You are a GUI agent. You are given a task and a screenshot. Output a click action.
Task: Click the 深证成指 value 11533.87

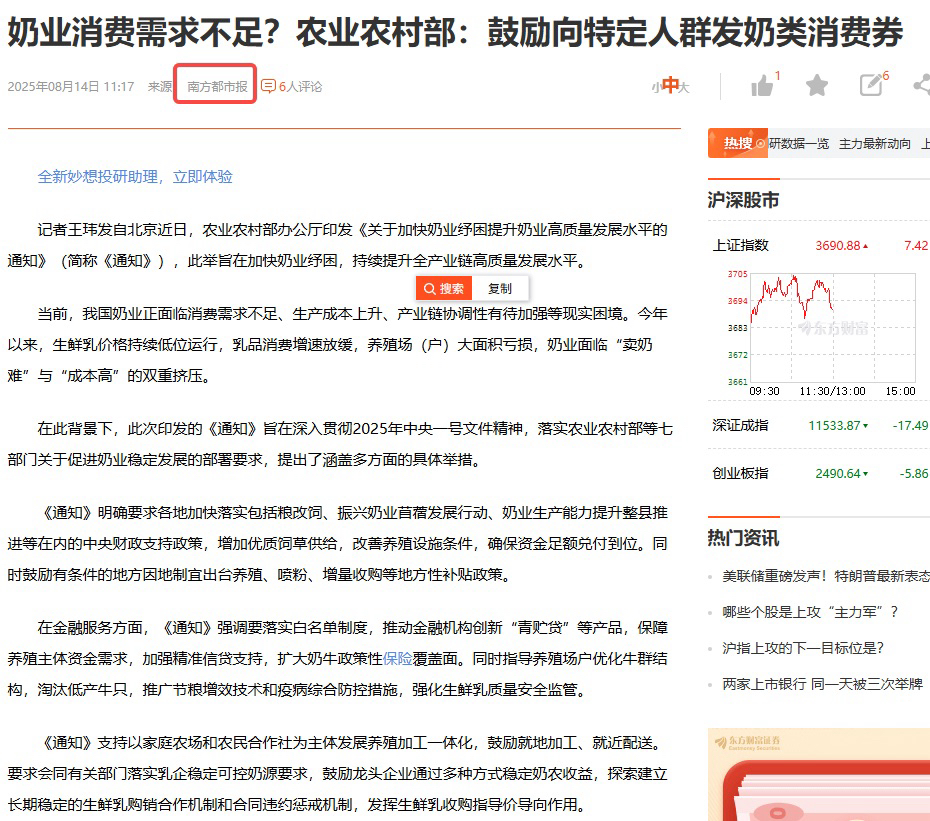[834, 425]
